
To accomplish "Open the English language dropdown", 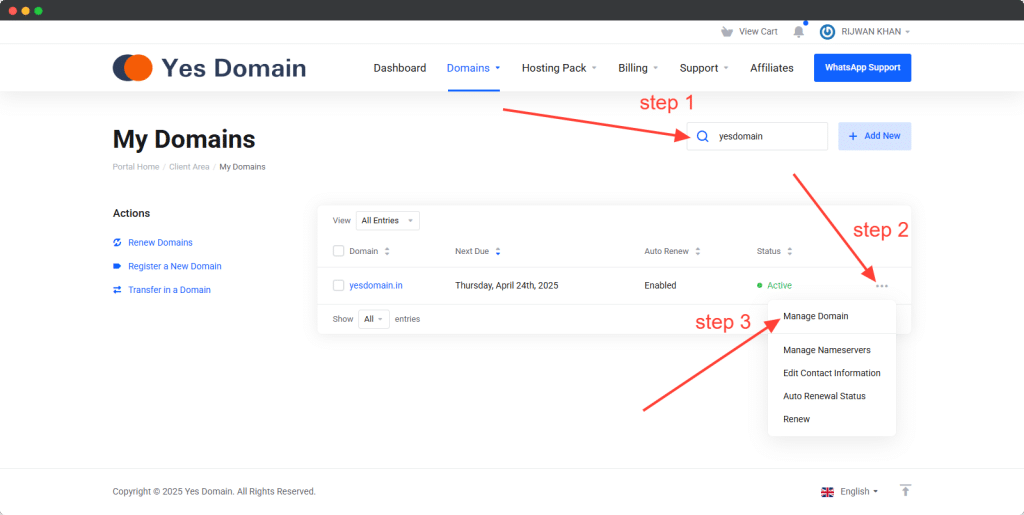I will [x=858, y=492].
